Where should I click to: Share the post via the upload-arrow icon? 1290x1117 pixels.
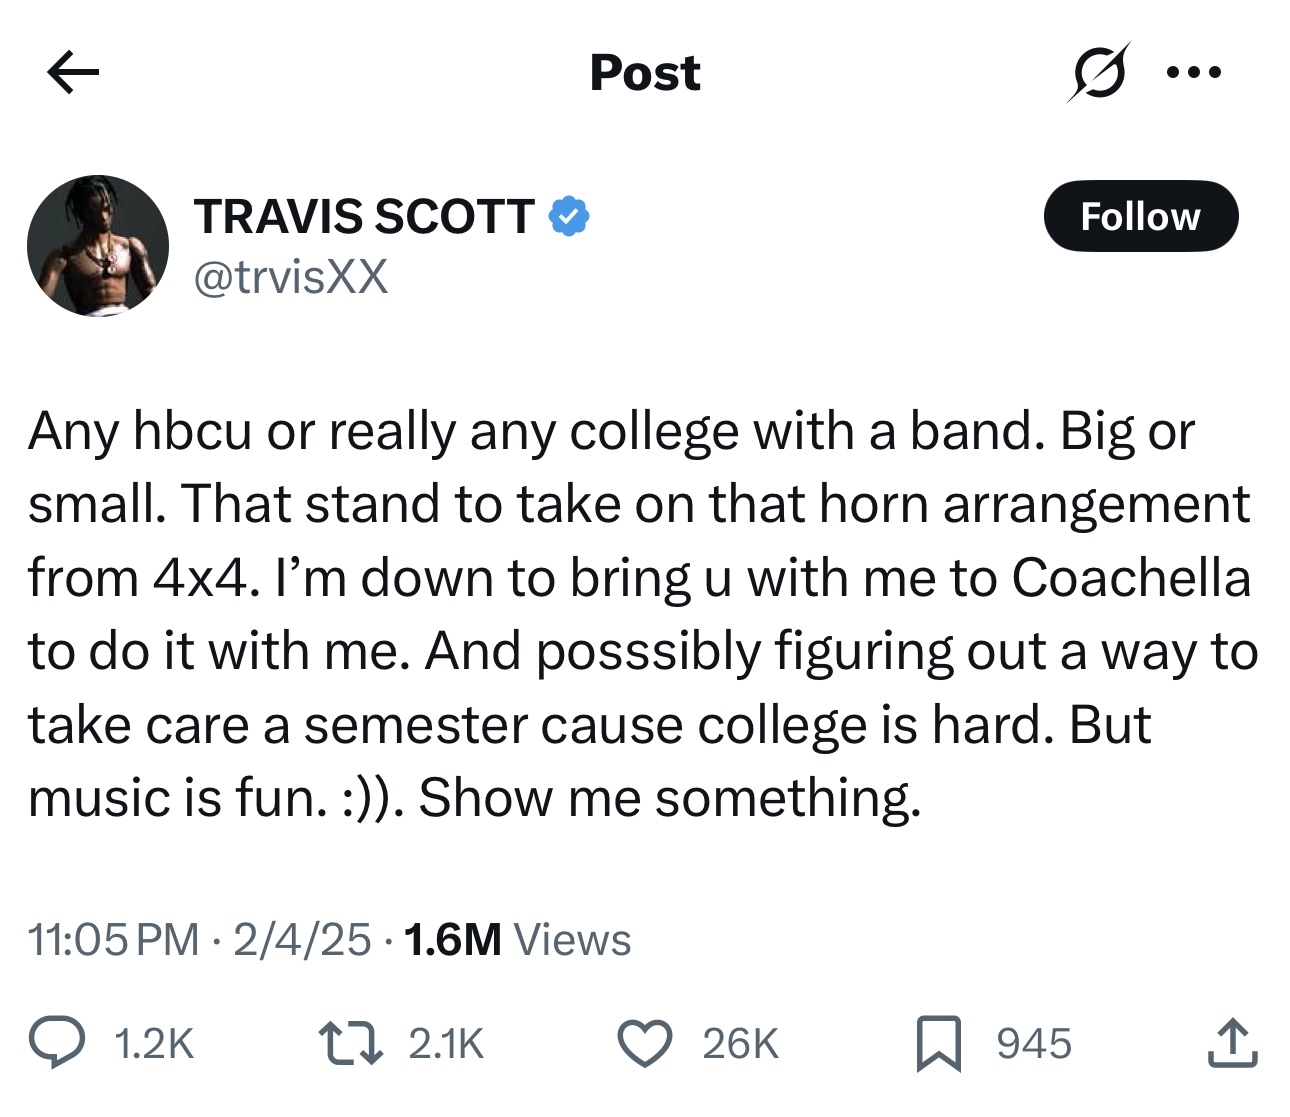point(1232,1042)
